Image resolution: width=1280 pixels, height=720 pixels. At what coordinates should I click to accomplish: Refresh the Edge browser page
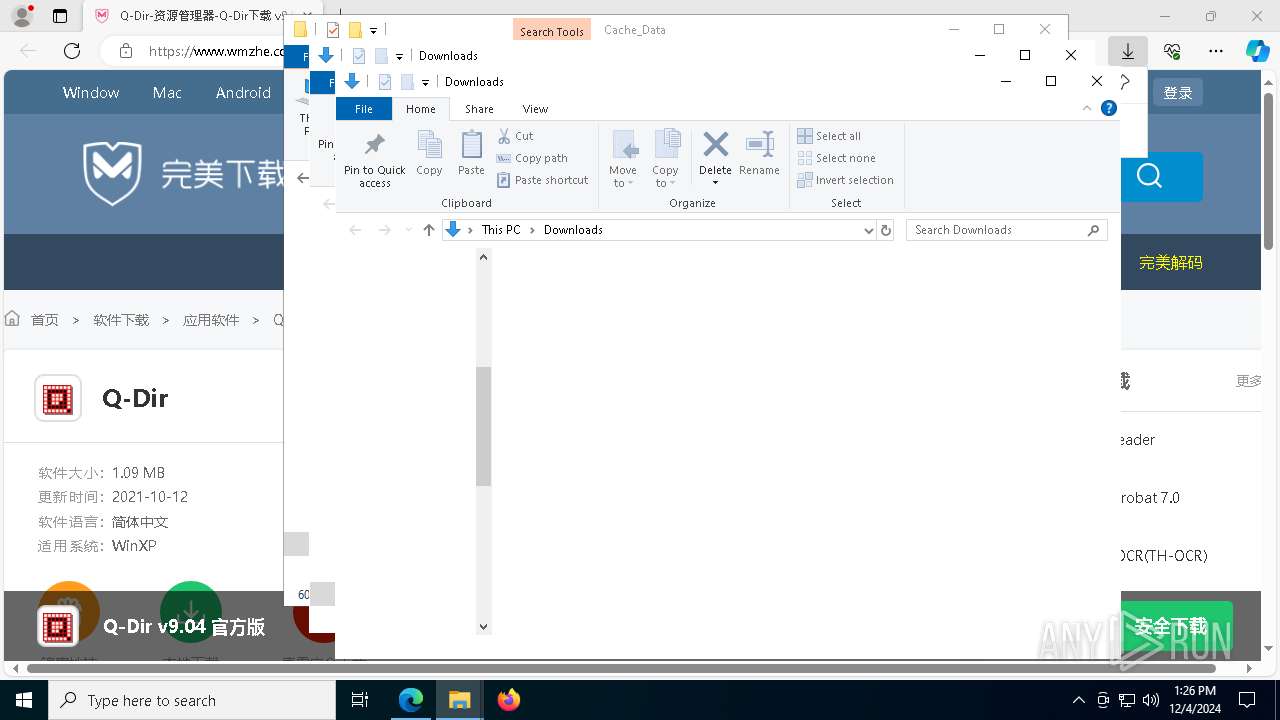(x=72, y=51)
